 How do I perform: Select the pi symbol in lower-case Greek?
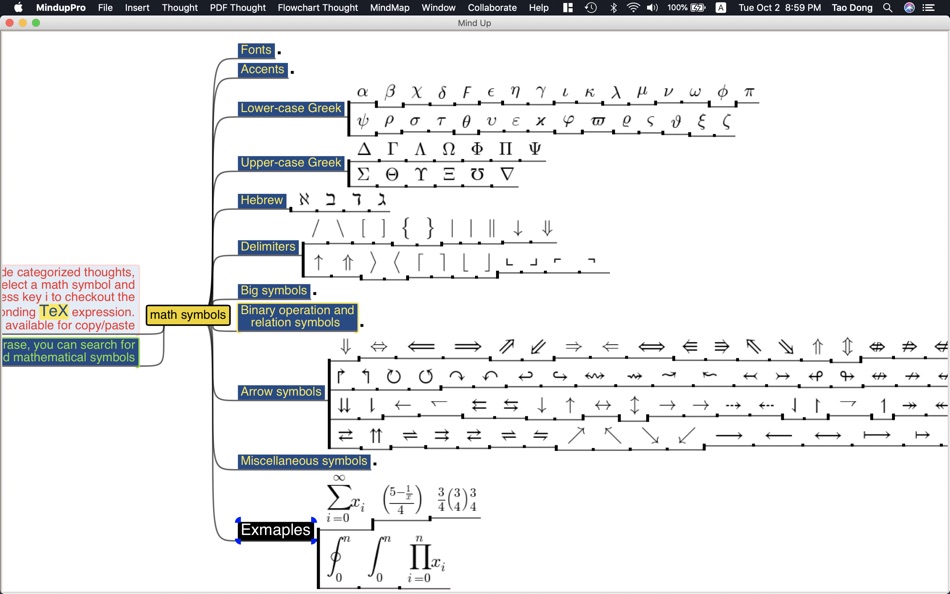click(x=749, y=92)
